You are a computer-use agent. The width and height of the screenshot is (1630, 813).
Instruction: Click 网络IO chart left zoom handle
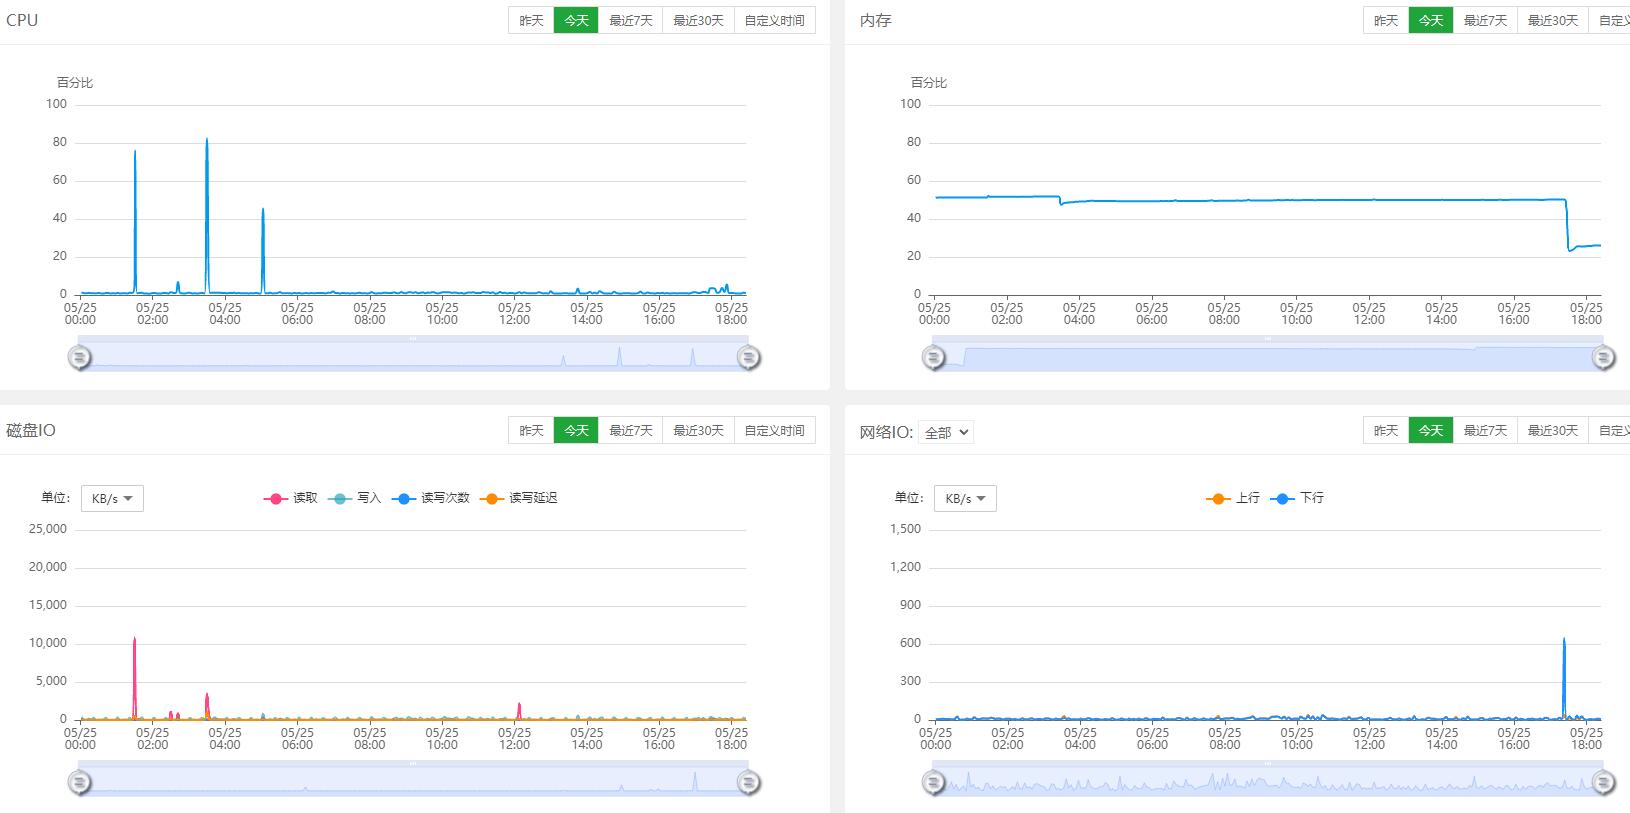[933, 783]
